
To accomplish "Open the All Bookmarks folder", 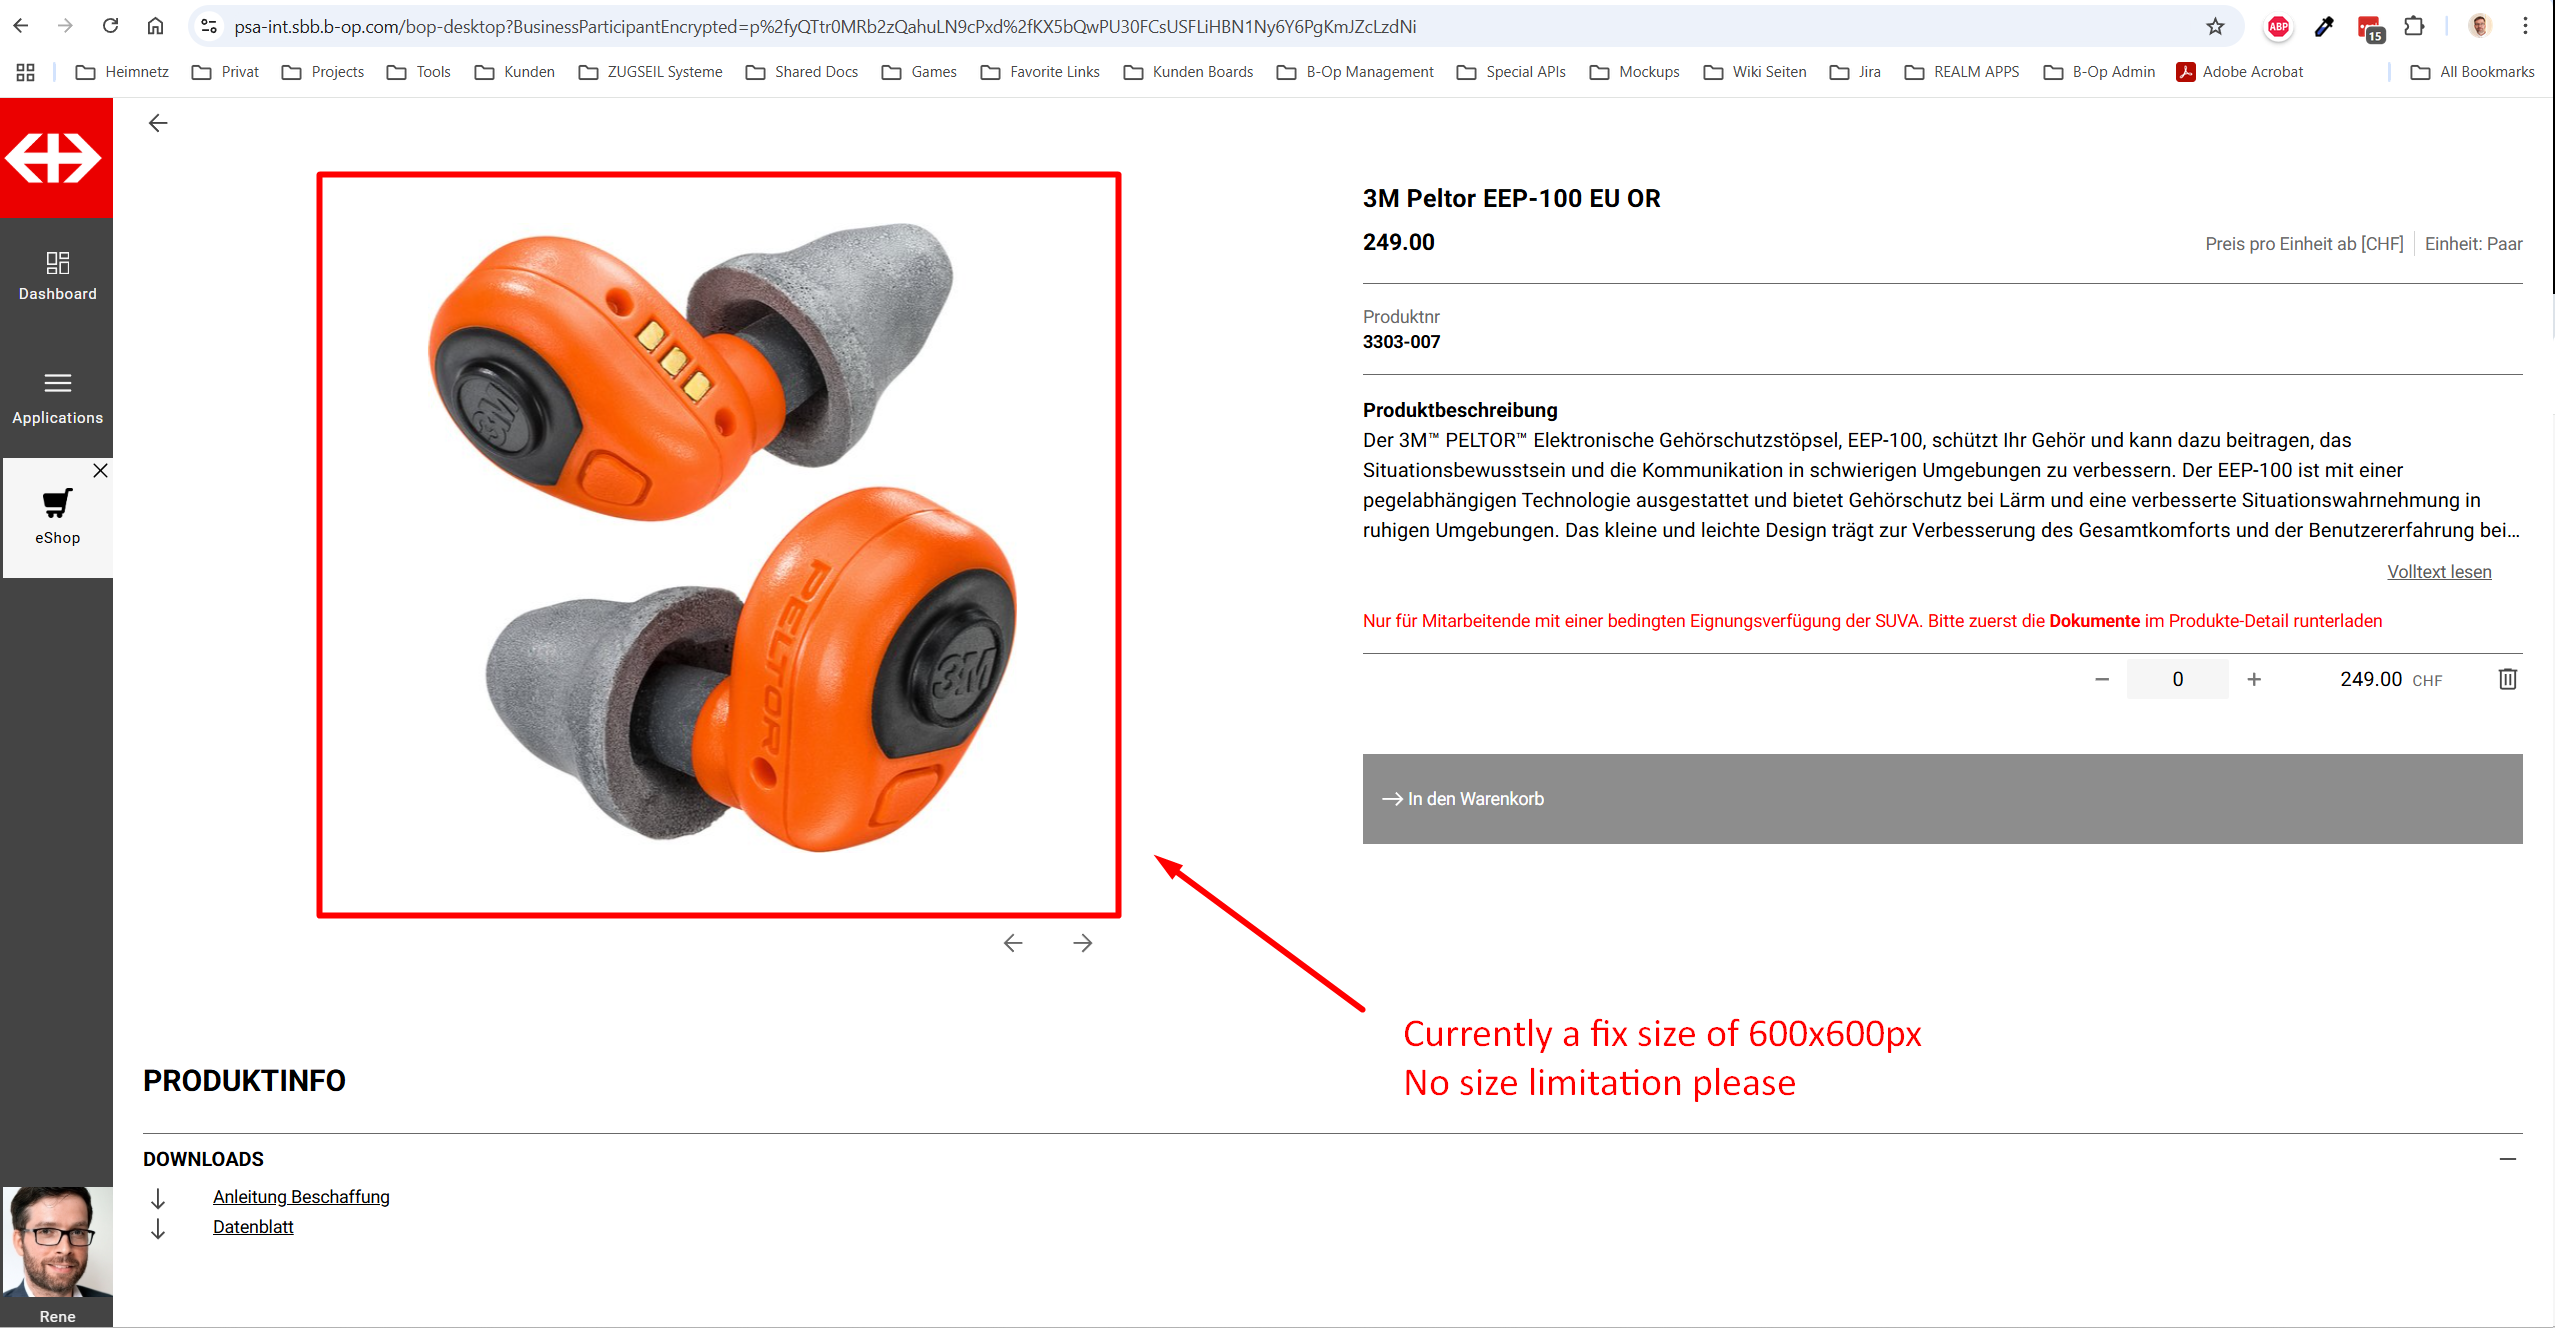I will click(2472, 72).
